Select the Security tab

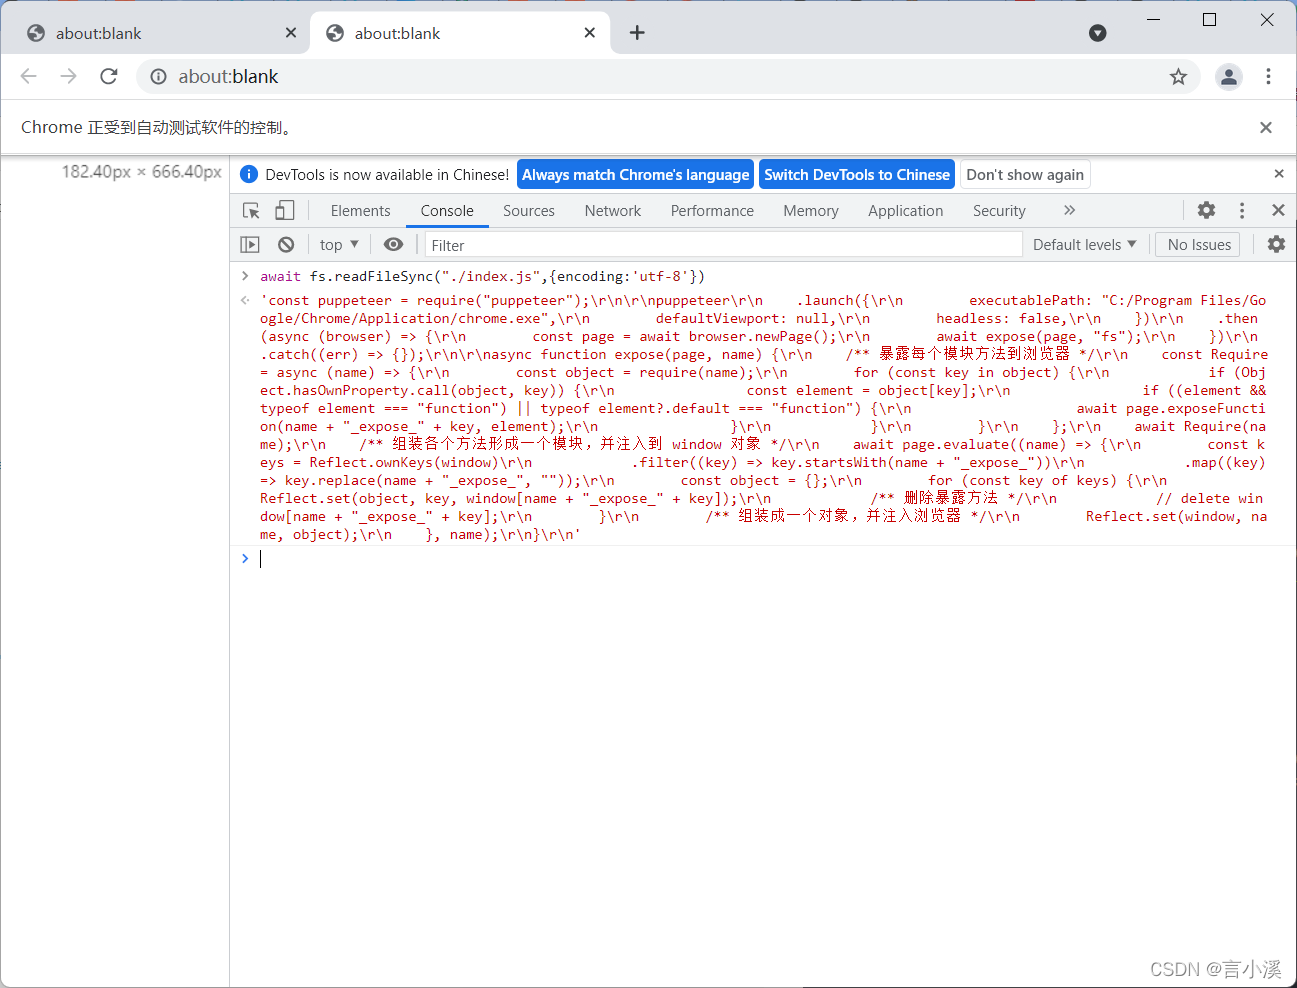999,210
